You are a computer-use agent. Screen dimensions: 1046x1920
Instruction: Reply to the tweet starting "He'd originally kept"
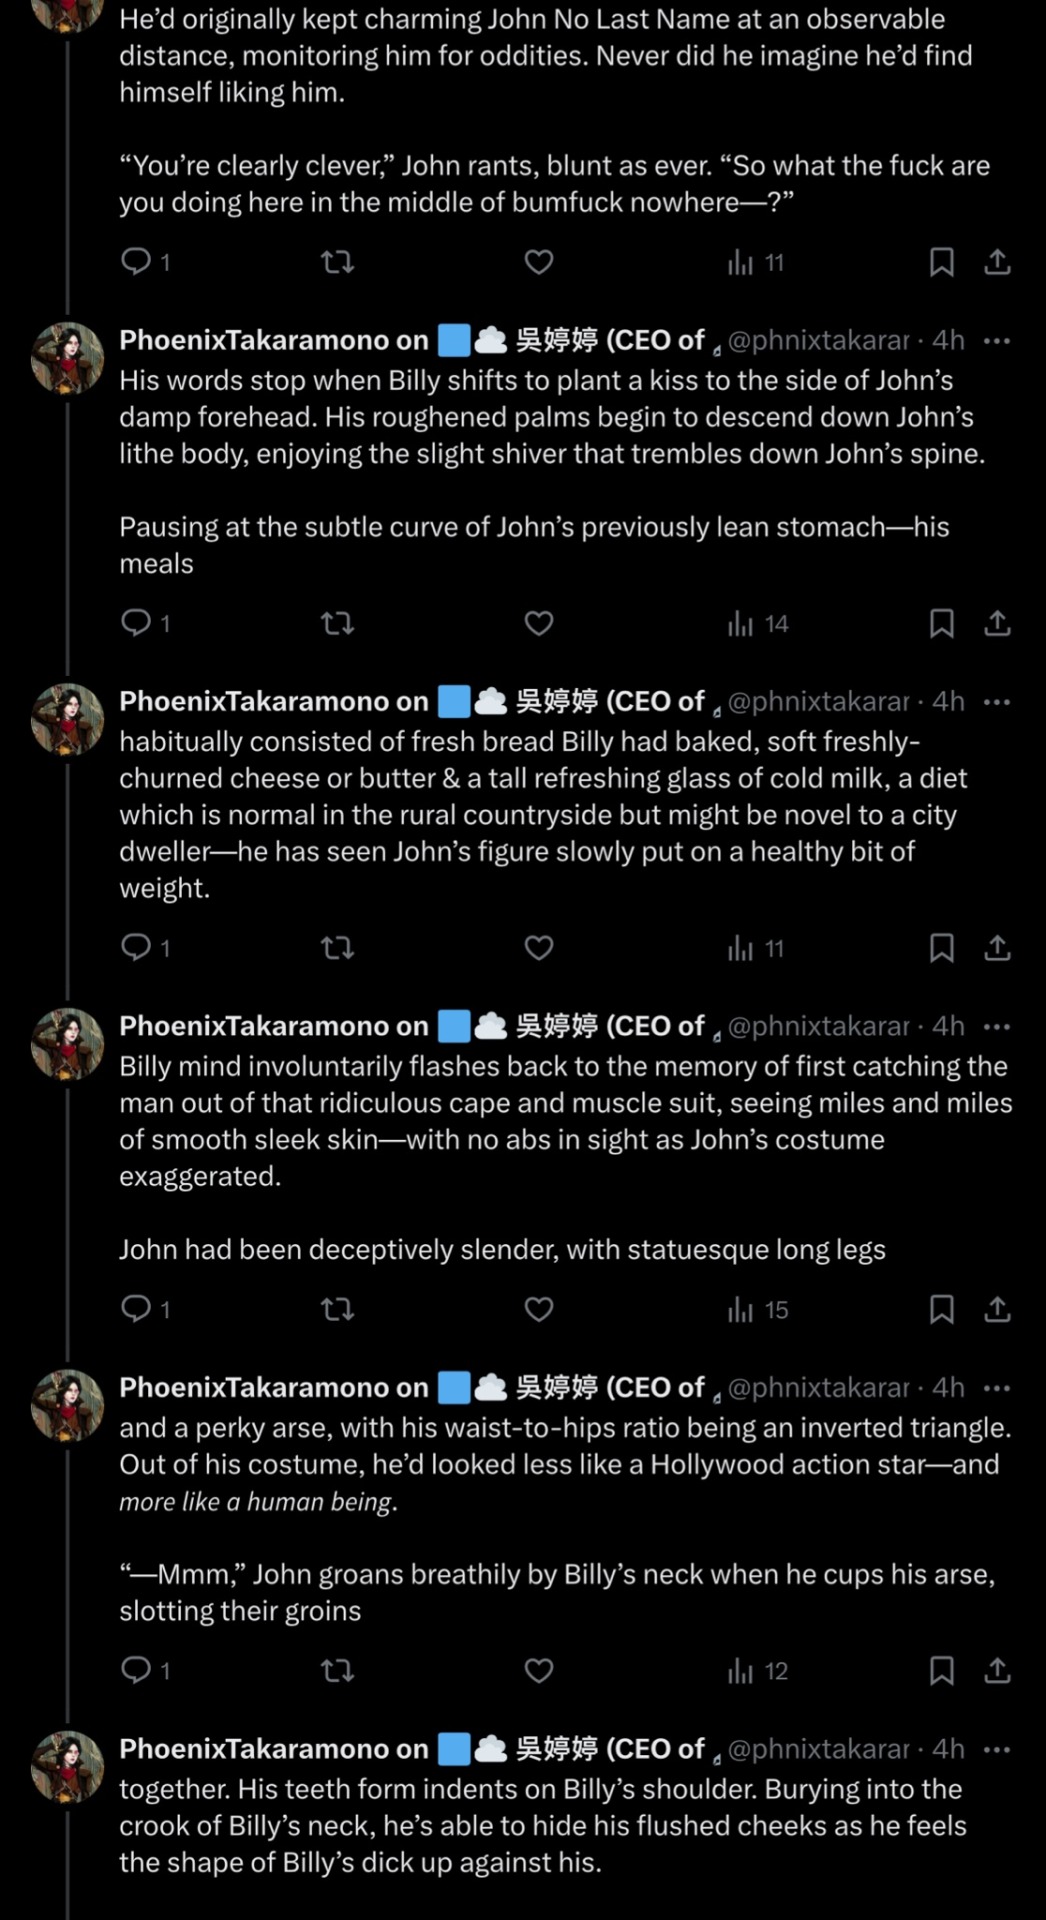click(136, 262)
